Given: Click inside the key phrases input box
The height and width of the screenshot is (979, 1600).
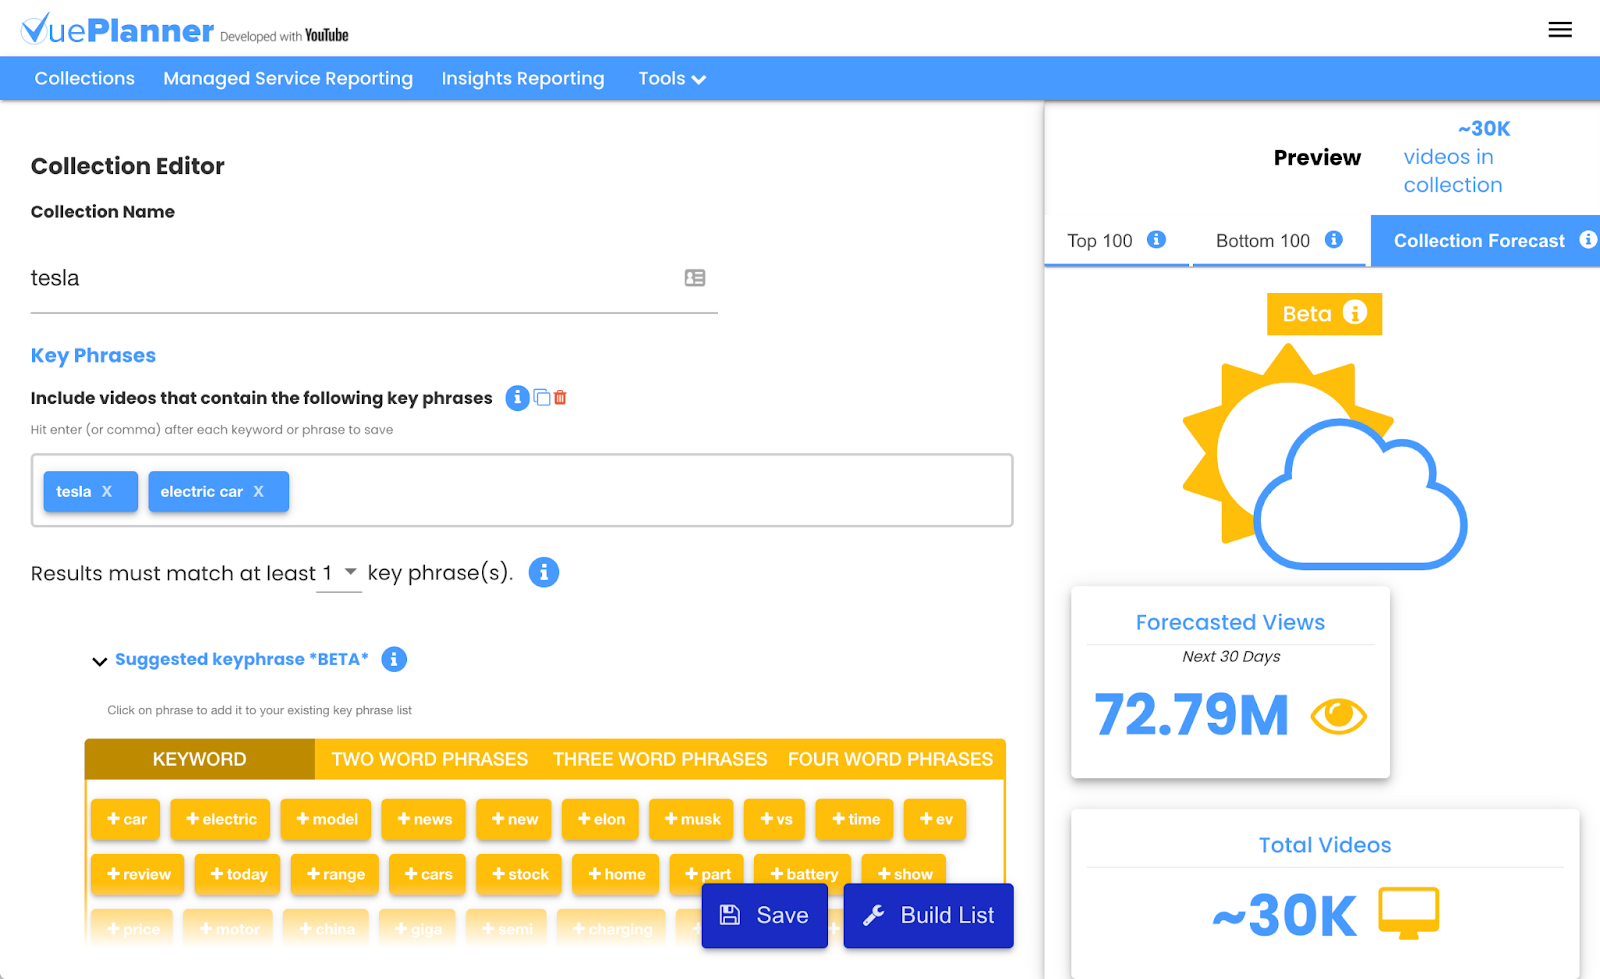Looking at the screenshot, I should [x=522, y=491].
